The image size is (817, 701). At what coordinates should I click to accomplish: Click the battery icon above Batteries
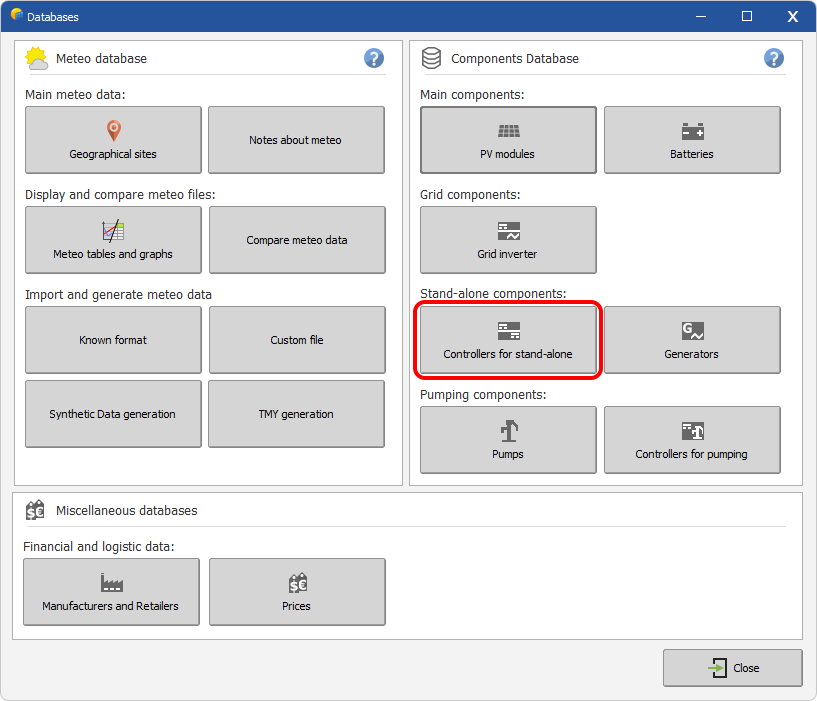[692, 131]
